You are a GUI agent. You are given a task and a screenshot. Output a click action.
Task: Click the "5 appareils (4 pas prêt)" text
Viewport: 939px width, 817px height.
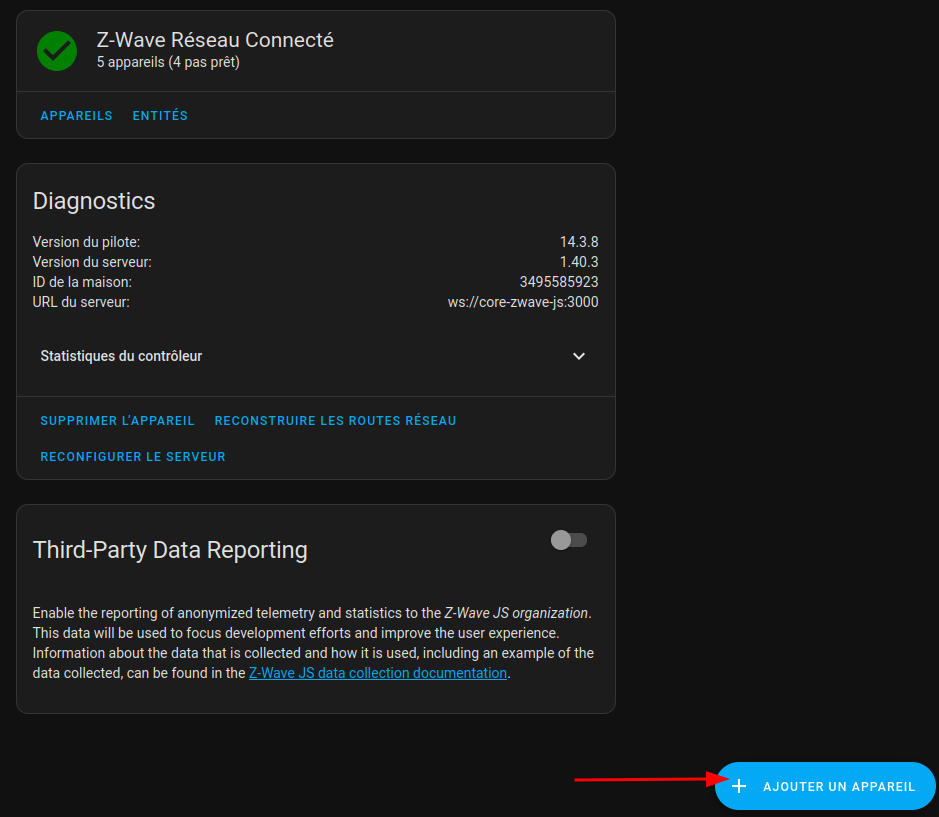pos(168,62)
